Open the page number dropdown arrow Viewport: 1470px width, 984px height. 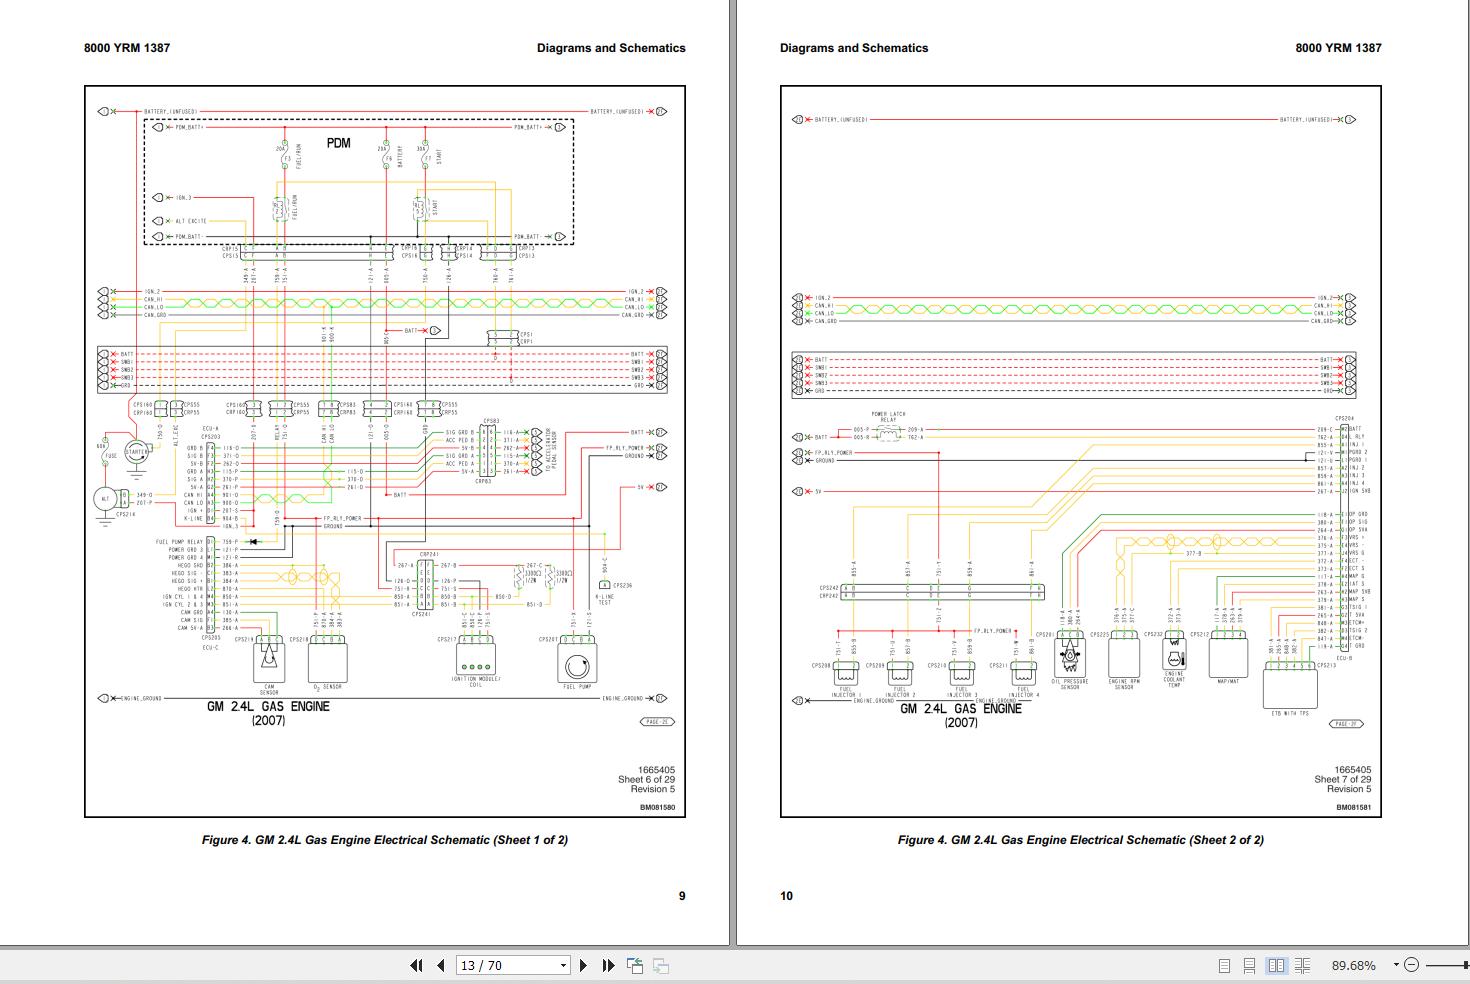(x=563, y=966)
